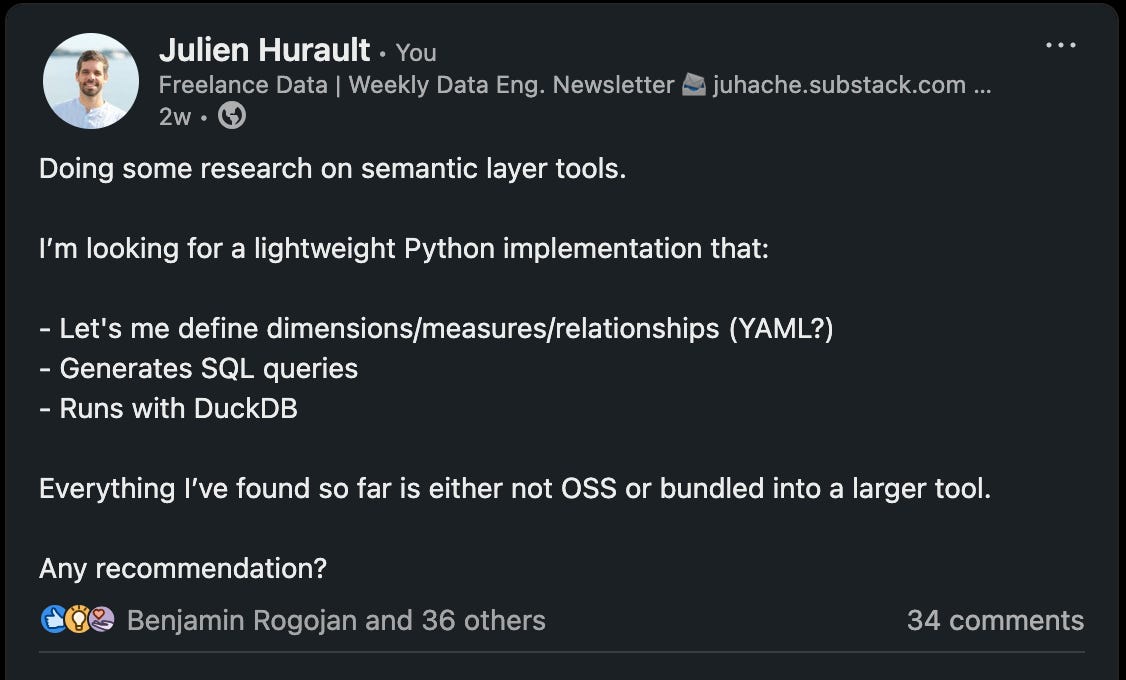Open the 34 comments link
Screen dimensions: 1126x680
[994, 620]
